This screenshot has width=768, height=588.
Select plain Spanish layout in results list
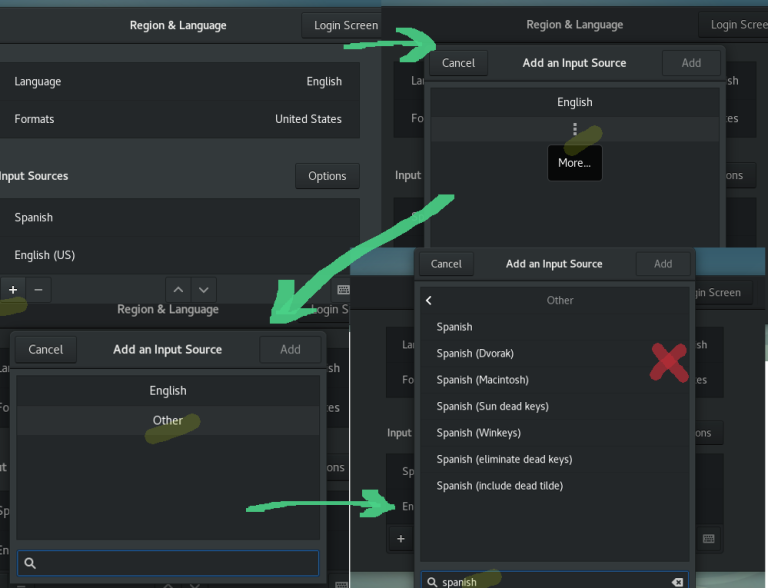pos(554,327)
